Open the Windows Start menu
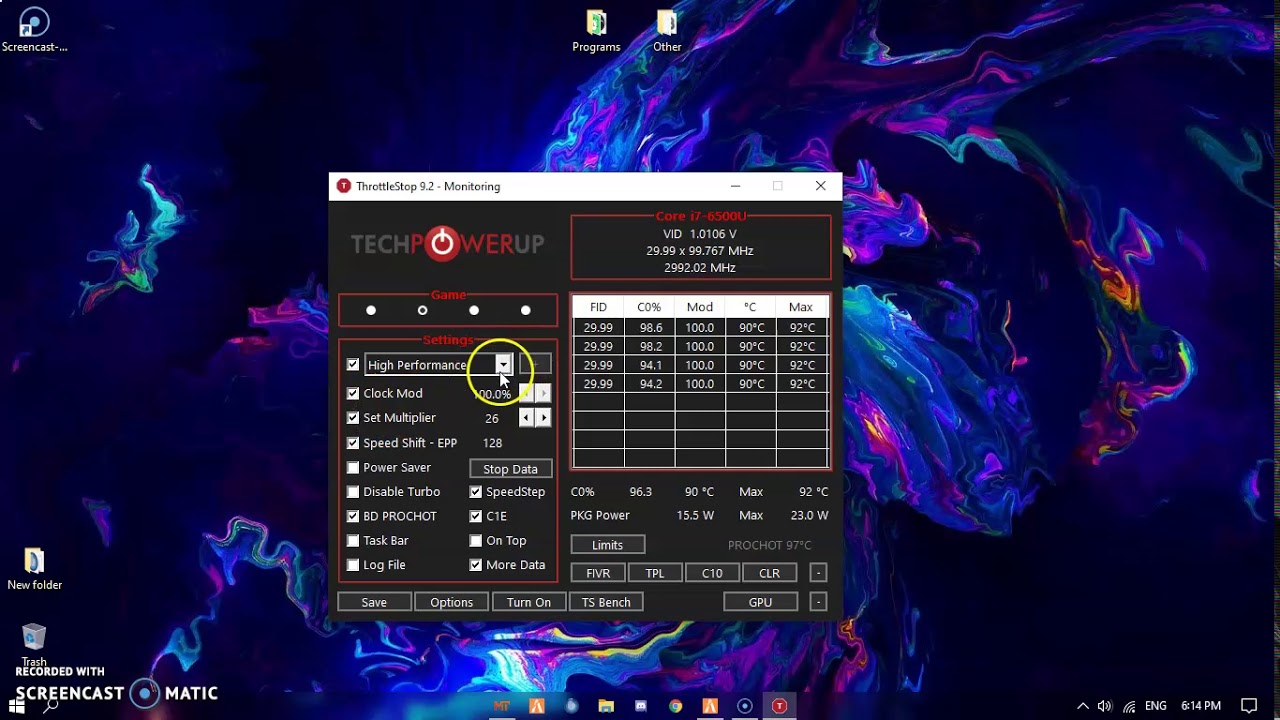1280x720 pixels. point(16,706)
